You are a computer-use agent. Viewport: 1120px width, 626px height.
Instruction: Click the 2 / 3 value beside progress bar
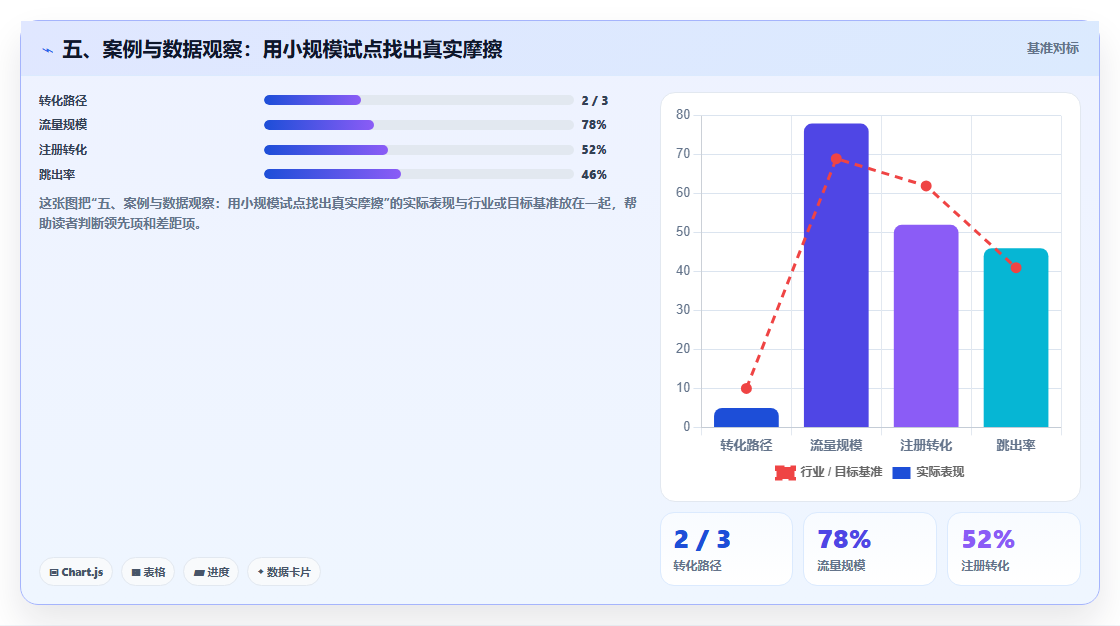click(594, 101)
